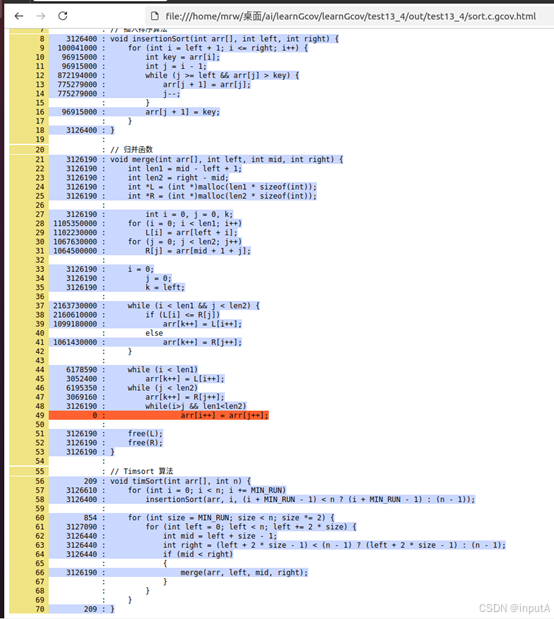Click the 'j--;' statement on line 14
Viewport: 554px width, 619px height.
pos(171,94)
